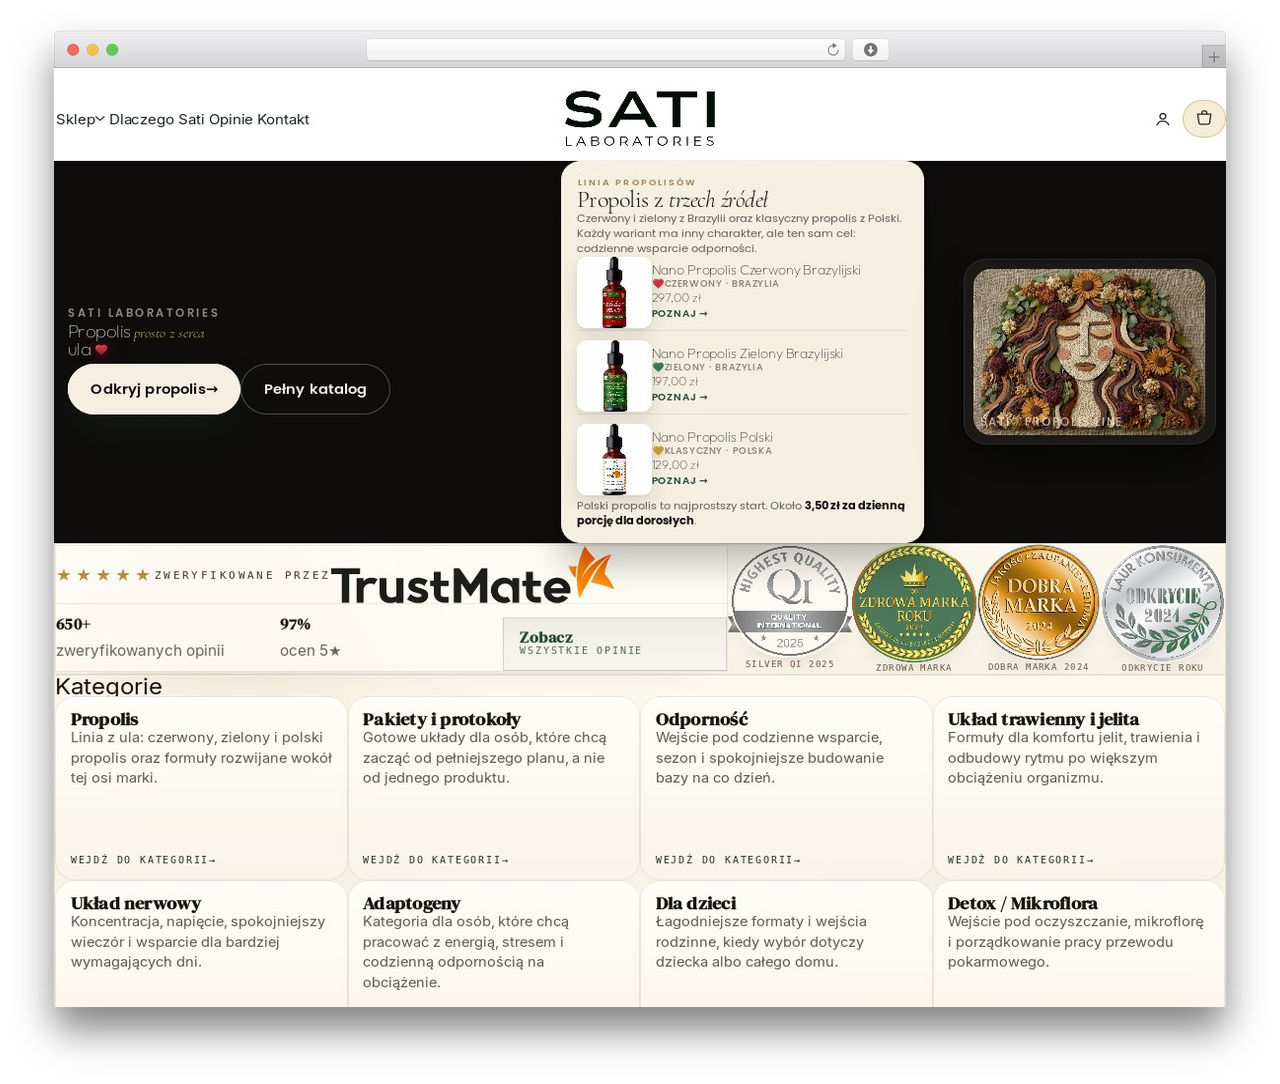Viewport: 1280px width, 1084px height.
Task: Open Nano Propolis Czerwony Brazylijski title
Action: [756, 270]
